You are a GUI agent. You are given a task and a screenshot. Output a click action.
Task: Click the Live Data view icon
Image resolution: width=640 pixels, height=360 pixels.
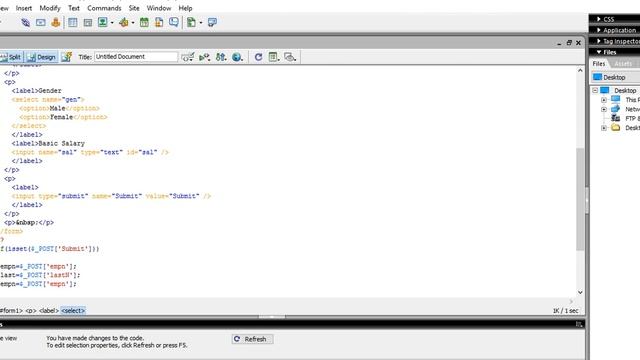tap(67, 57)
